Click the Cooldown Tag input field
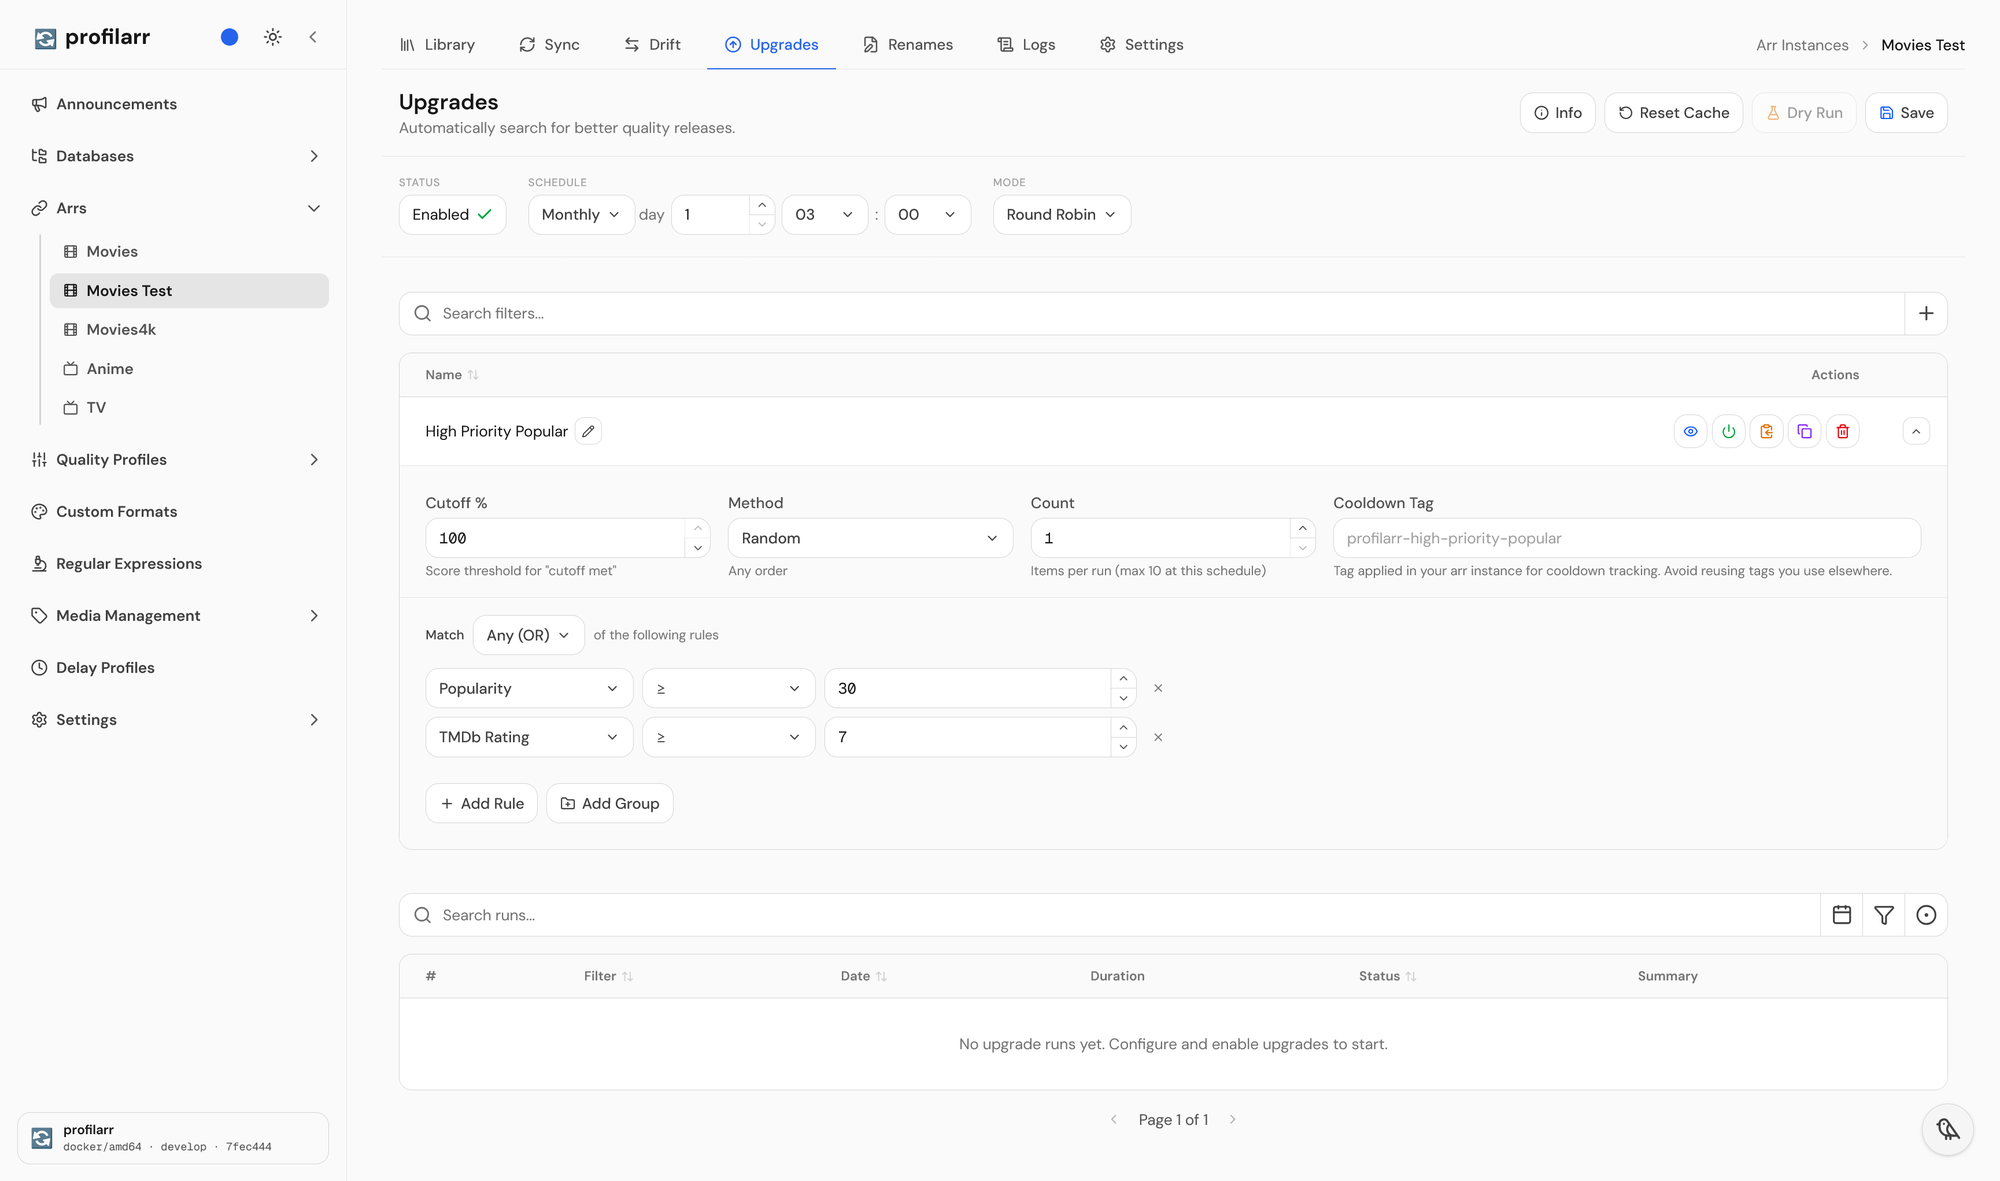 tap(1626, 538)
